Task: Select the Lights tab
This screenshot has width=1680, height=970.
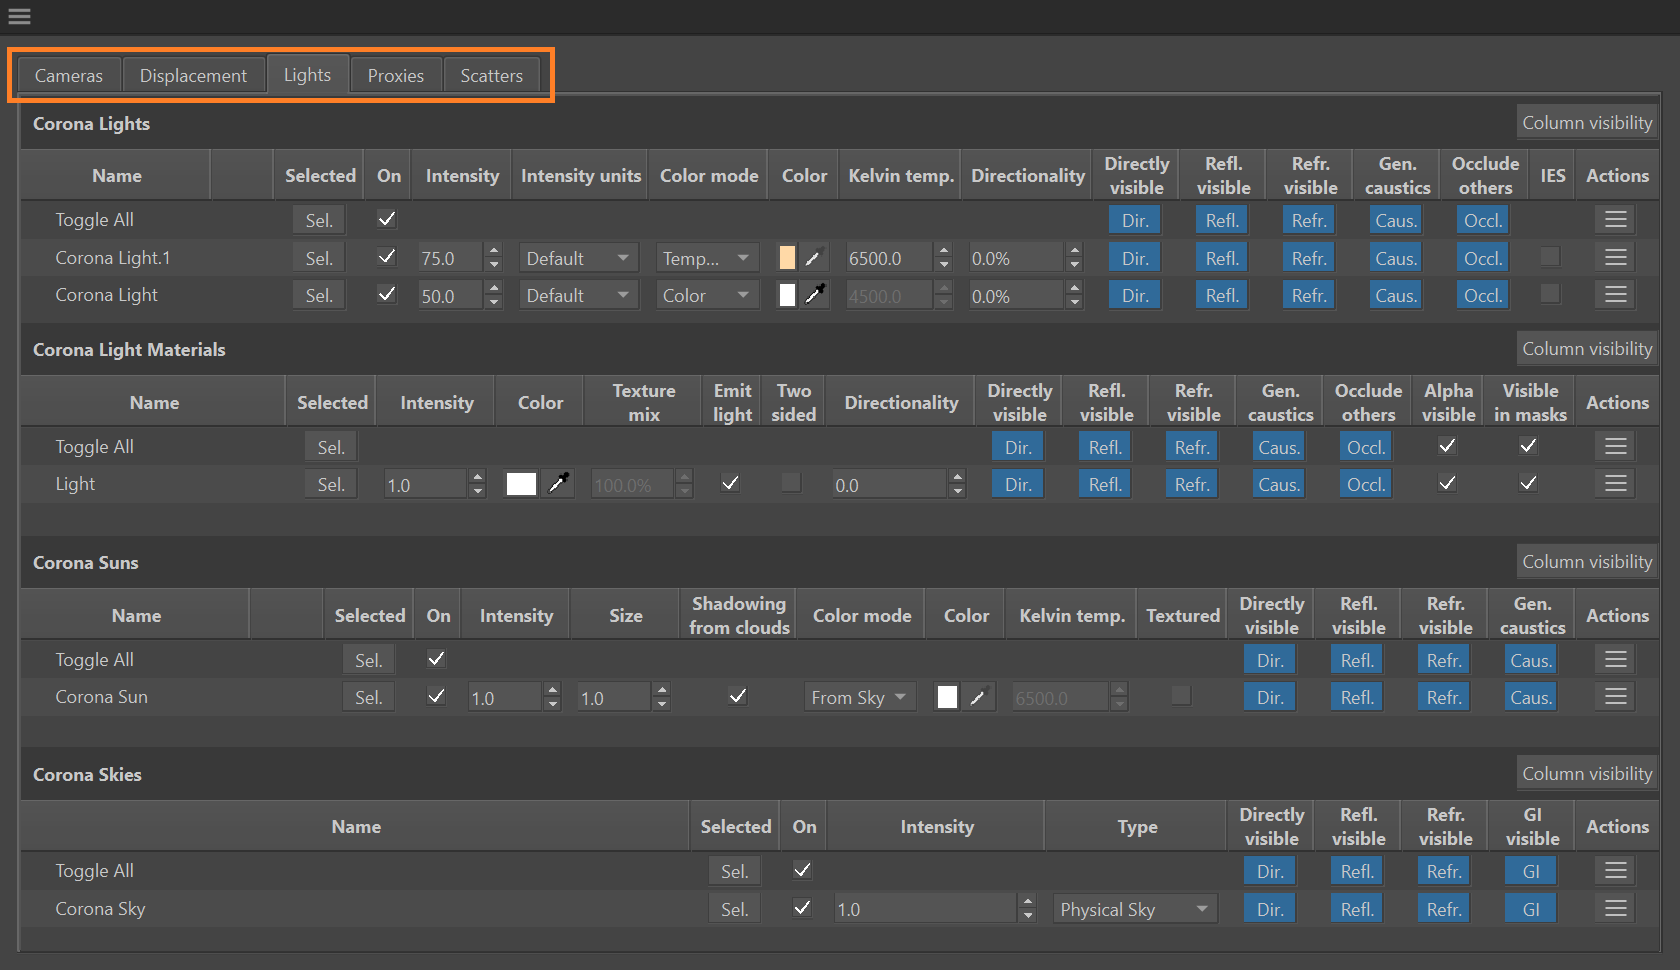Action: (x=307, y=75)
